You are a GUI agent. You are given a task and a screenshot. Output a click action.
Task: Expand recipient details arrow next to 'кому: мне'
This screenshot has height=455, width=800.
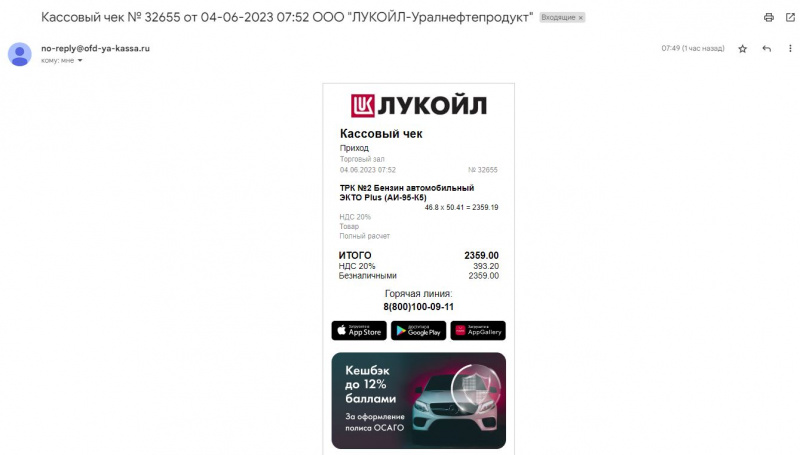80,61
